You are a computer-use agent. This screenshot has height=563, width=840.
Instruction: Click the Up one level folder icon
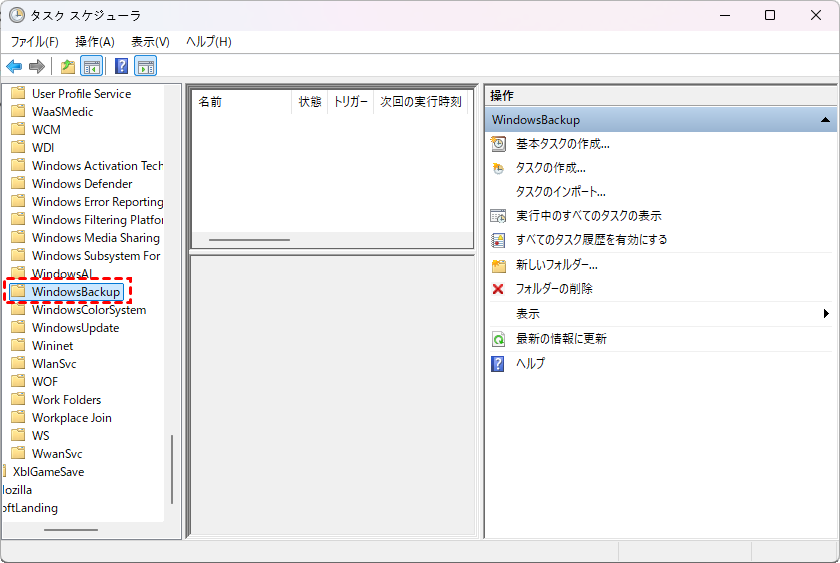[x=68, y=67]
